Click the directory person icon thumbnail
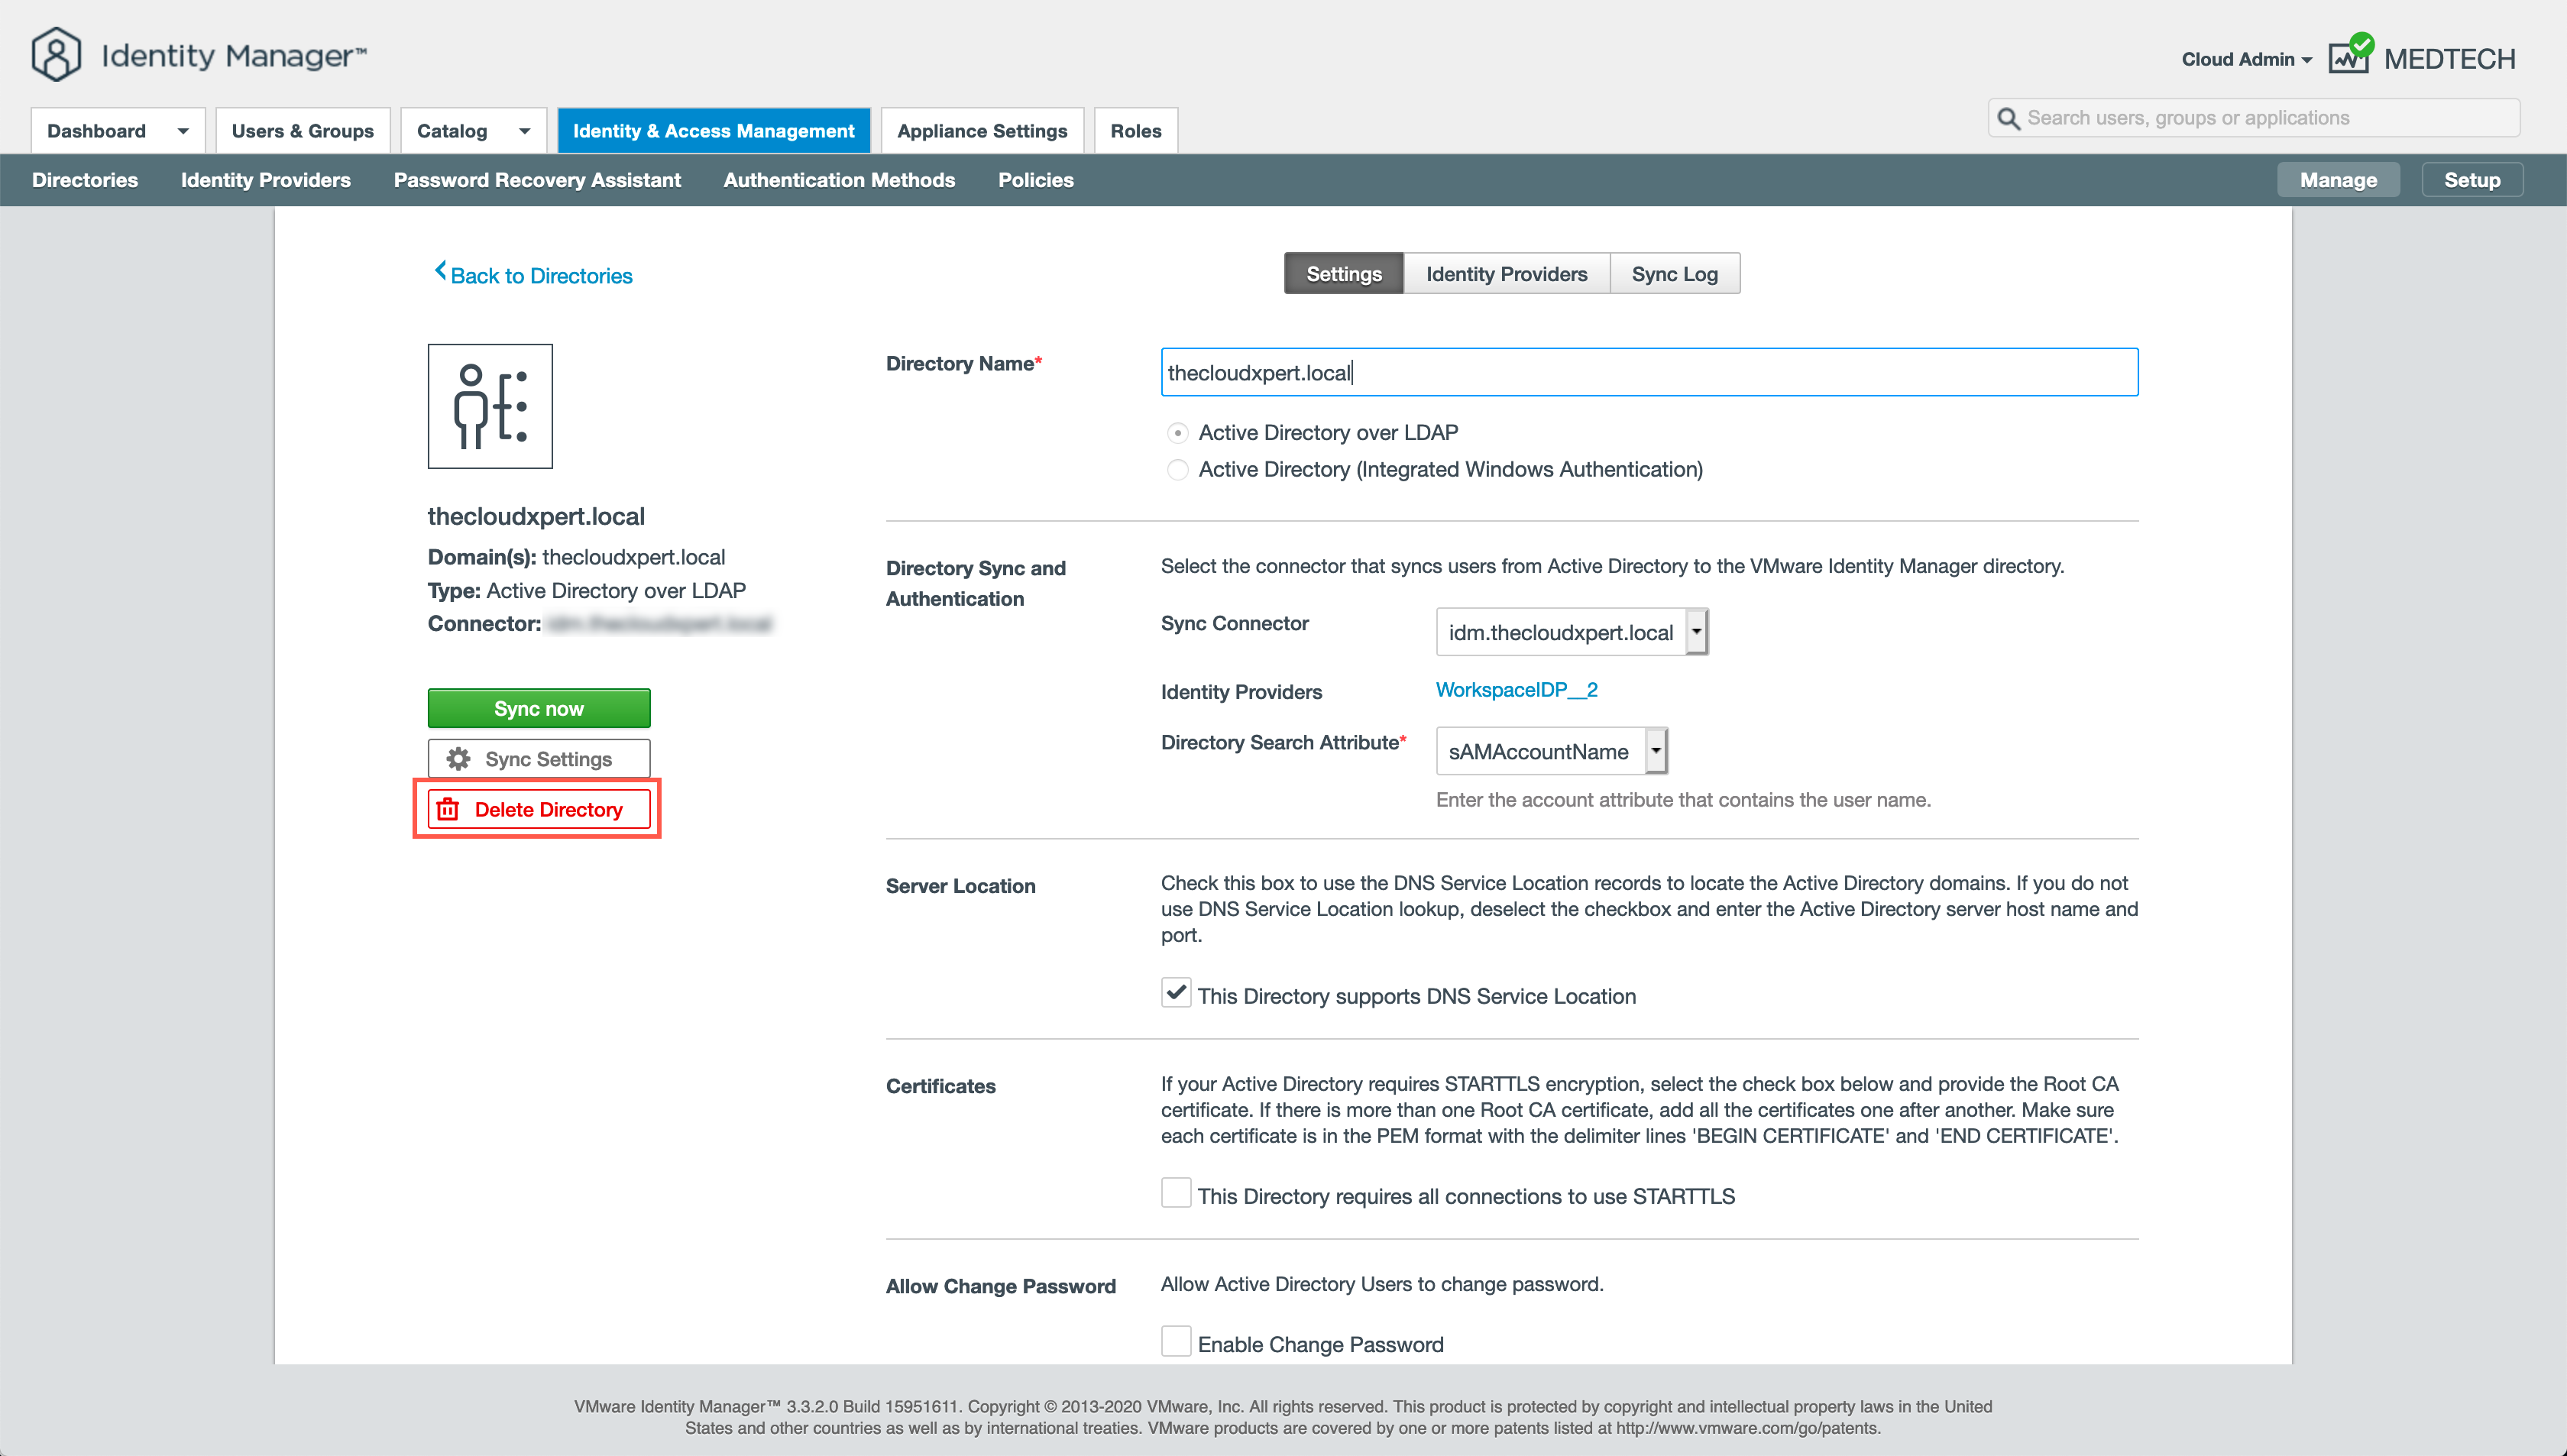Viewport: 2567px width, 1456px height. (x=490, y=406)
